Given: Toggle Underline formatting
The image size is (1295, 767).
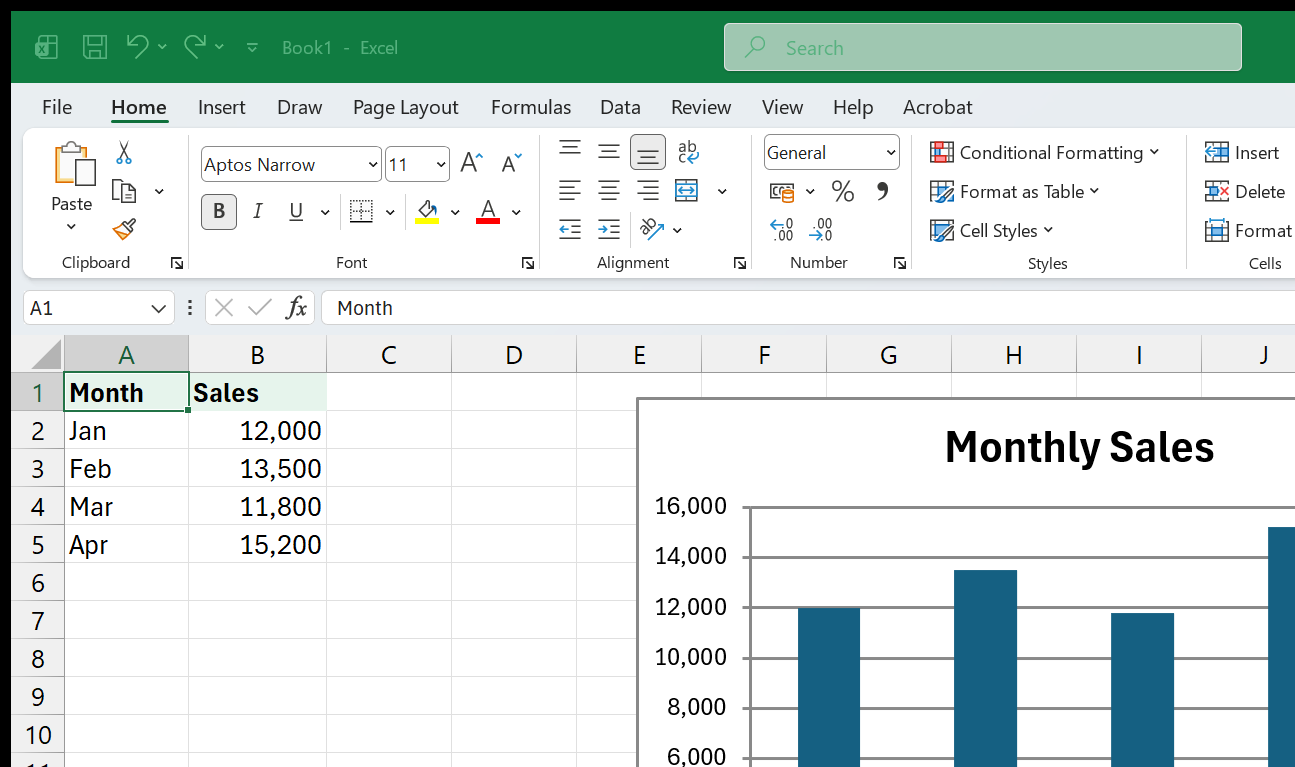Looking at the screenshot, I should [296, 211].
